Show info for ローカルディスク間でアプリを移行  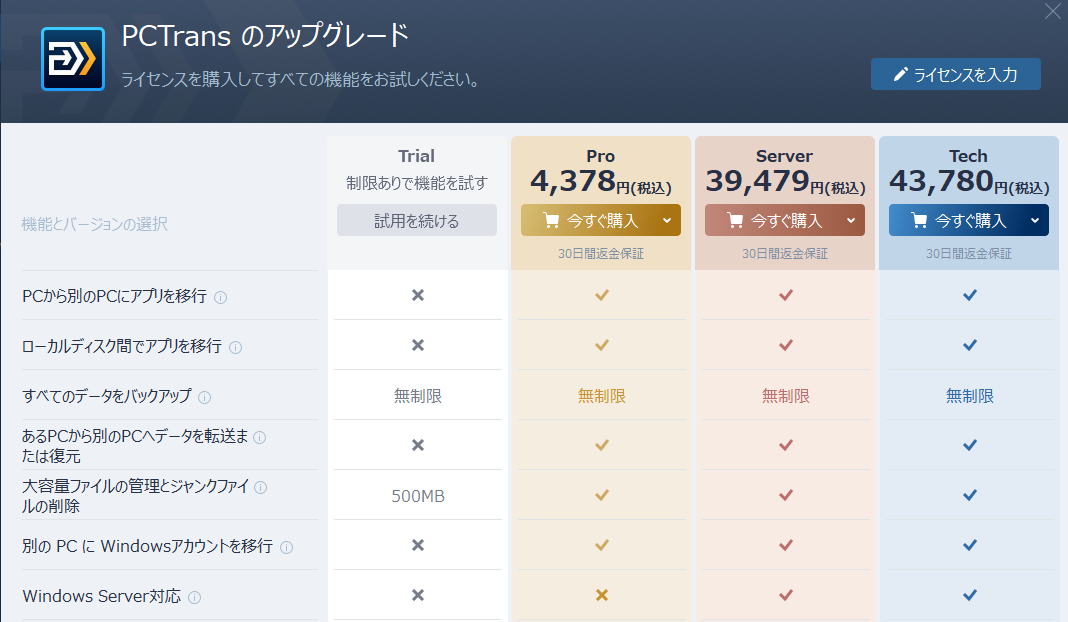tap(236, 347)
